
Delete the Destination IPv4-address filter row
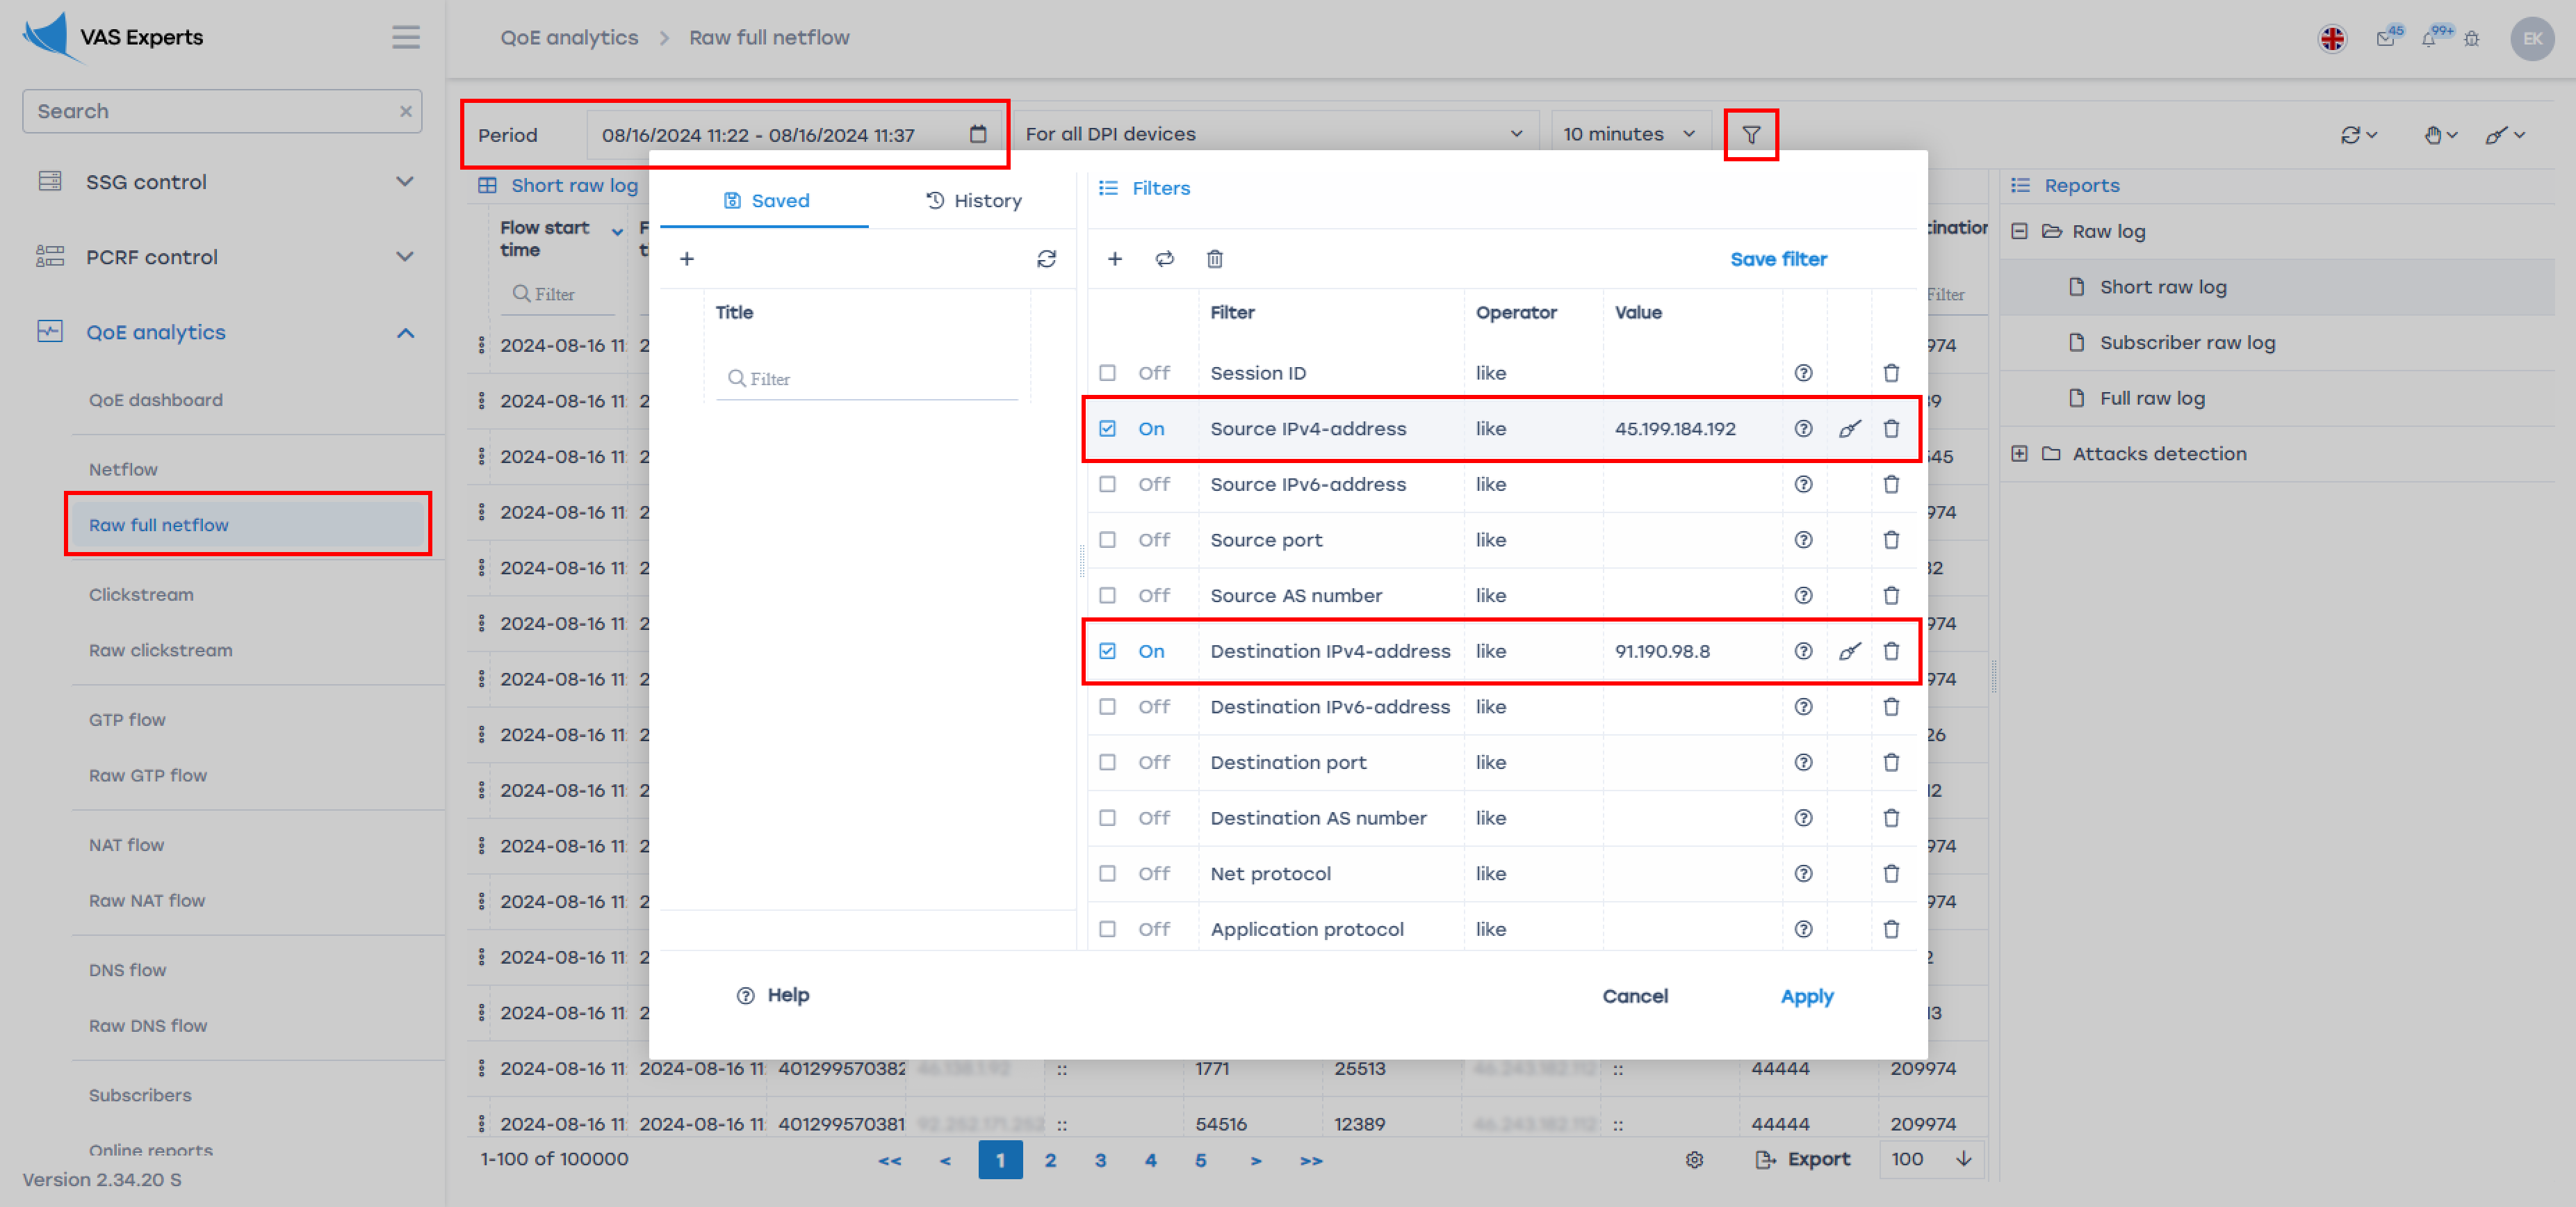point(1890,651)
